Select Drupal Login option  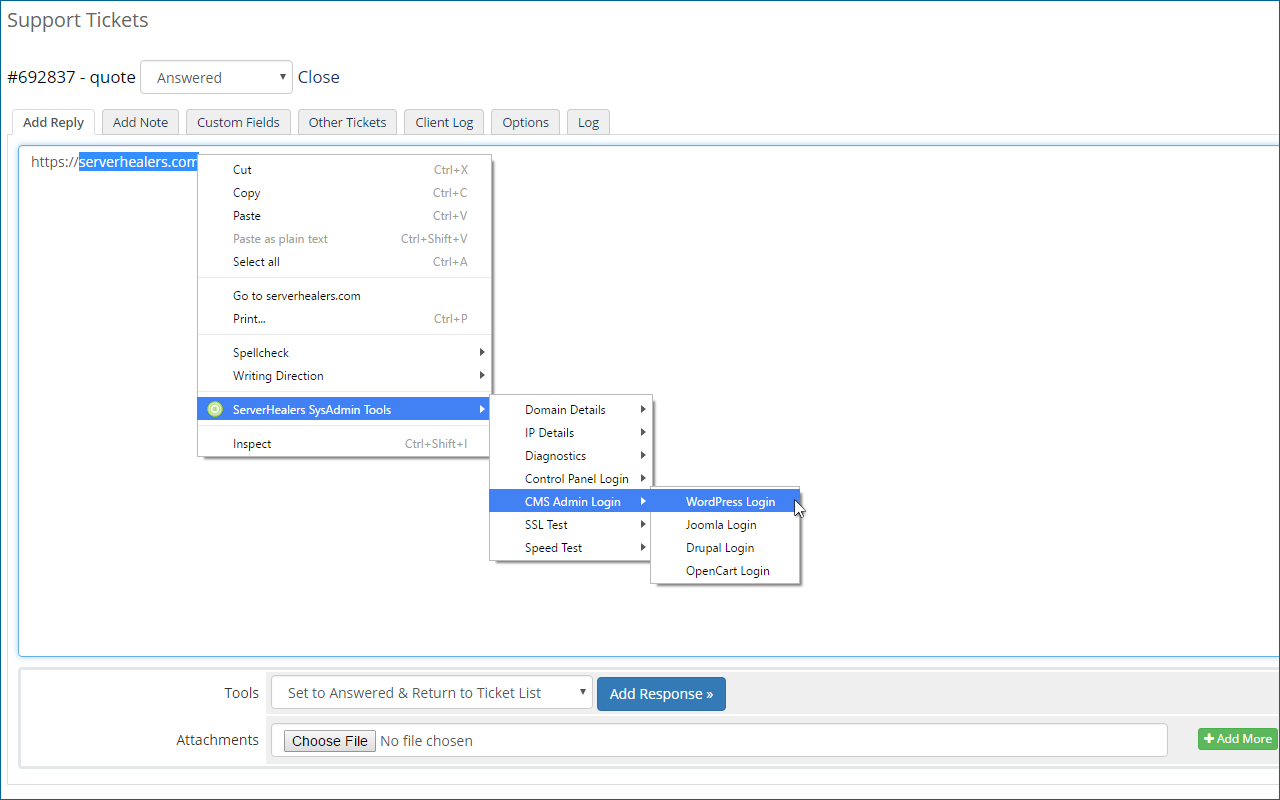click(725, 548)
